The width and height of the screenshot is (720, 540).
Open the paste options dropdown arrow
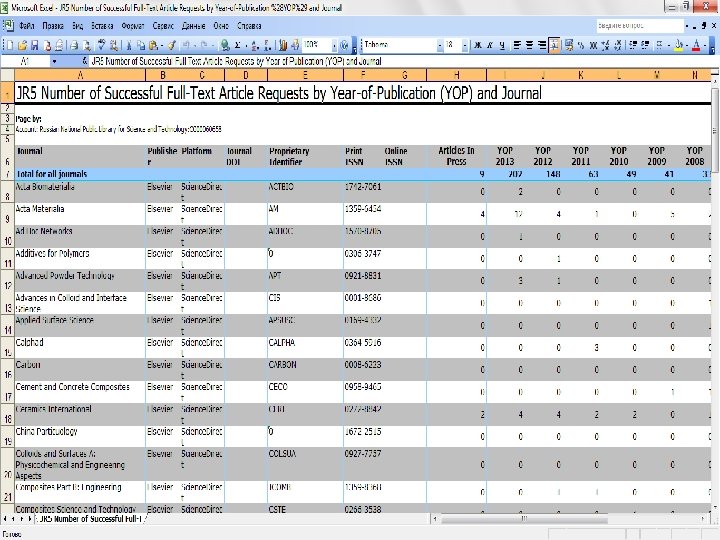162,45
